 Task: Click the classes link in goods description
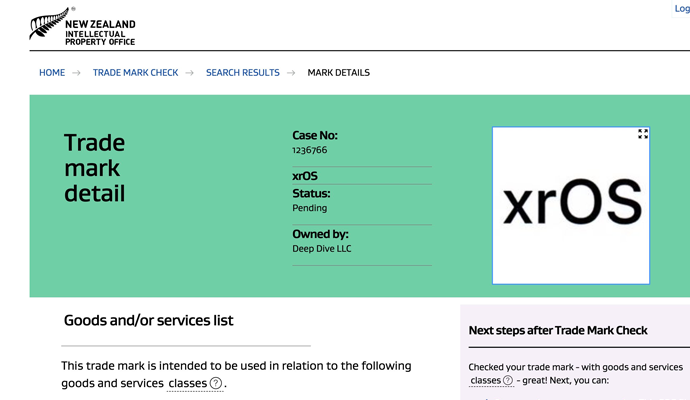click(x=187, y=383)
